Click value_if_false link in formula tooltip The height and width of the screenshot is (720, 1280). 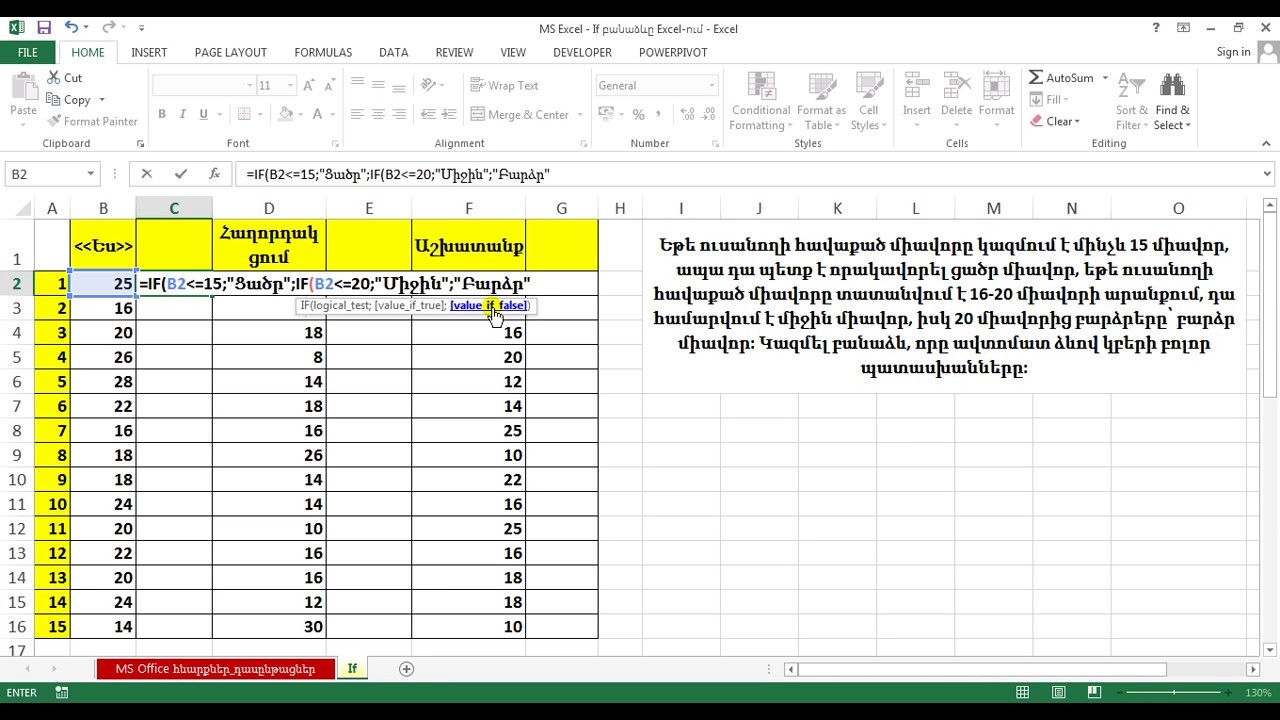pos(489,306)
